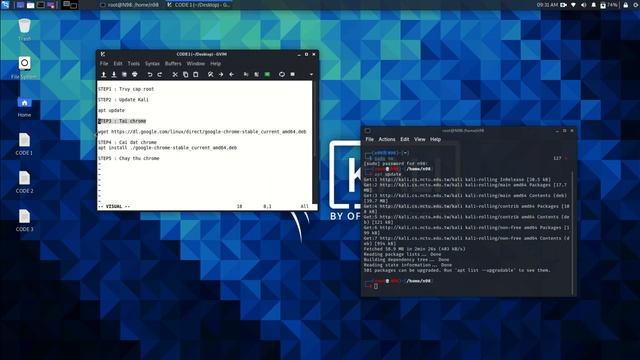Select the File System desktop icon

(x=24, y=68)
